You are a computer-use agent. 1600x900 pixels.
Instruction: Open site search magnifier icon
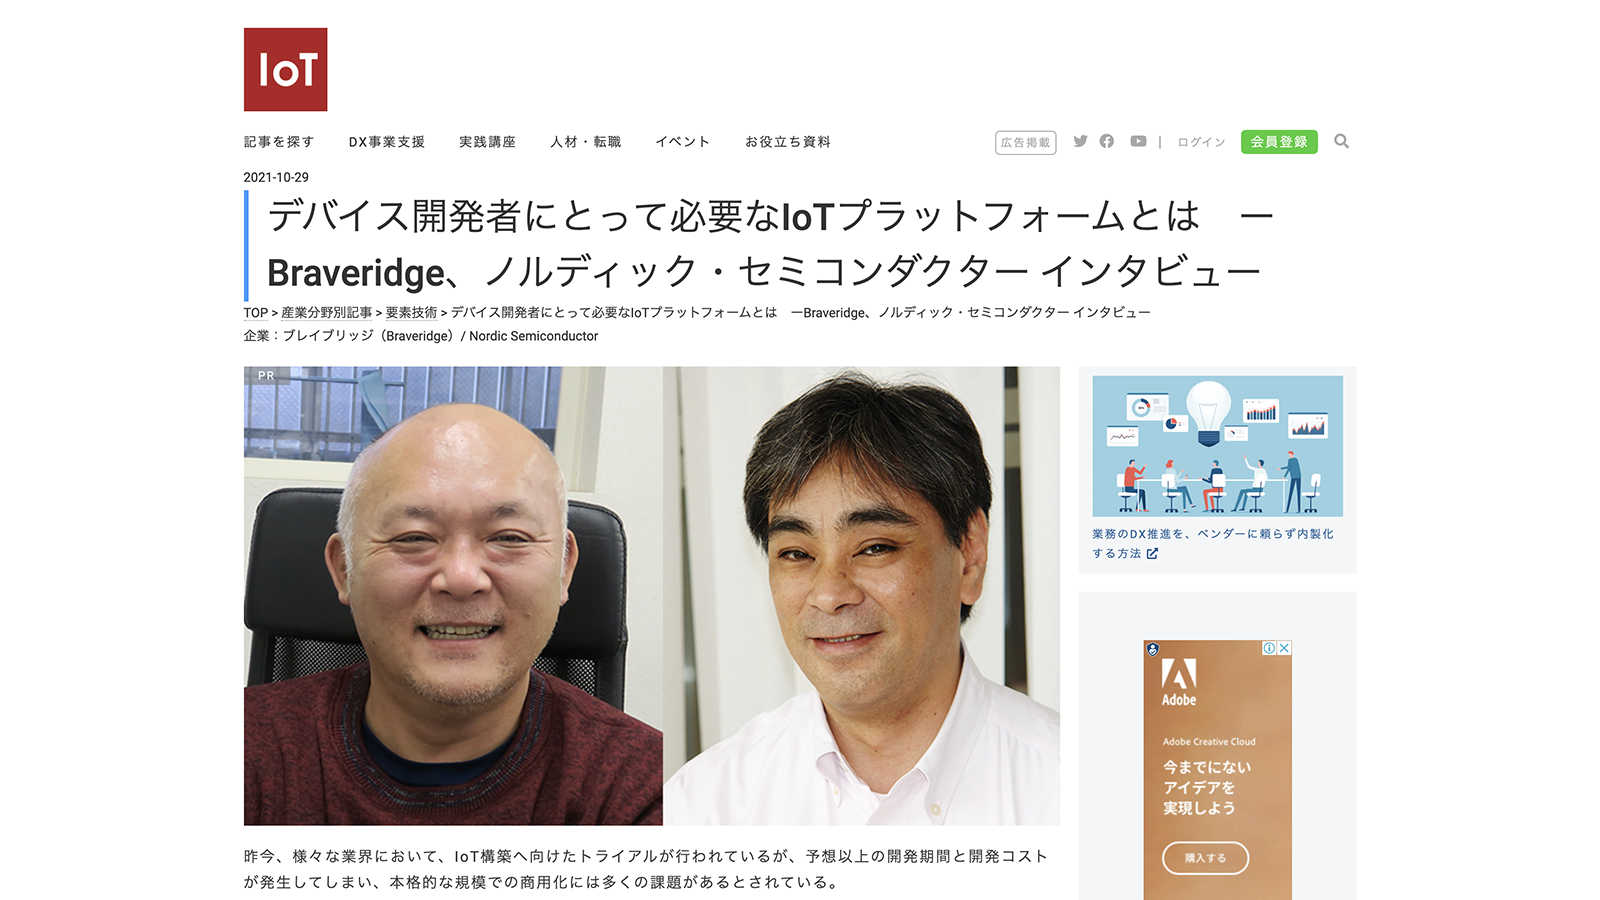pos(1342,141)
